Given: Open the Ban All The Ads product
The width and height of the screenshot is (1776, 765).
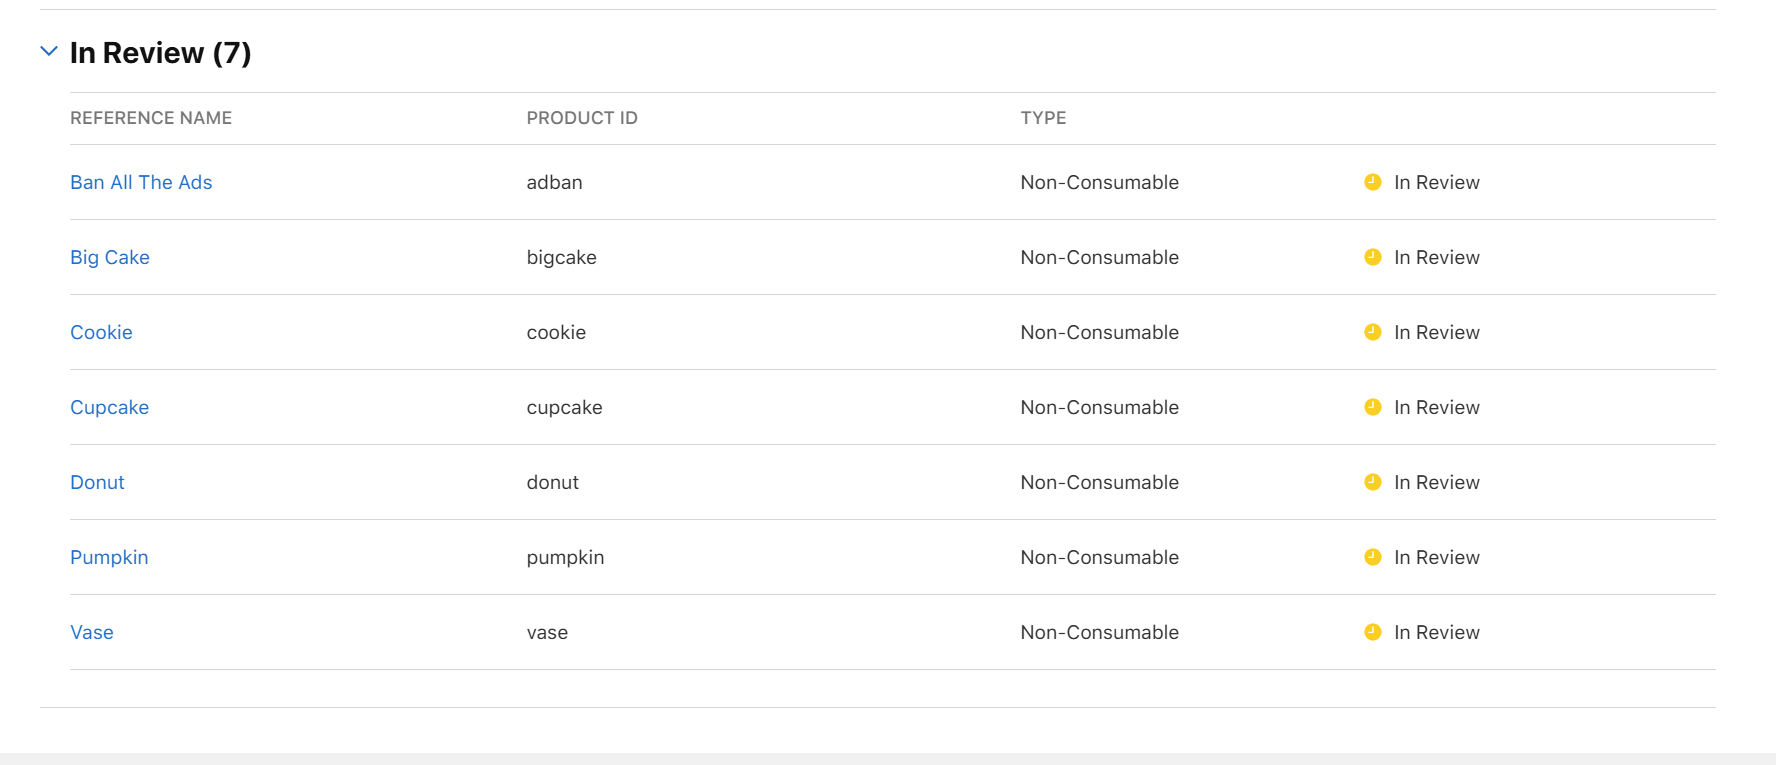Looking at the screenshot, I should click(x=141, y=182).
